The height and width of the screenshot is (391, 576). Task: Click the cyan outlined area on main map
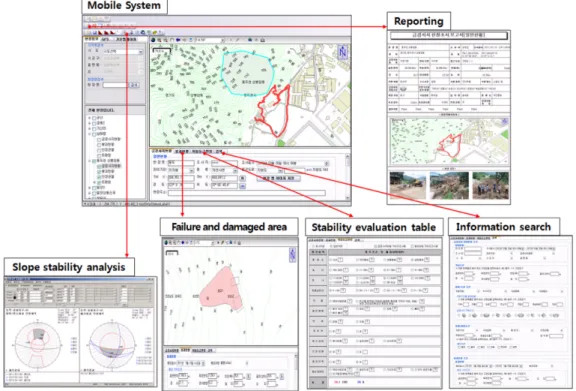pyautogui.click(x=247, y=73)
